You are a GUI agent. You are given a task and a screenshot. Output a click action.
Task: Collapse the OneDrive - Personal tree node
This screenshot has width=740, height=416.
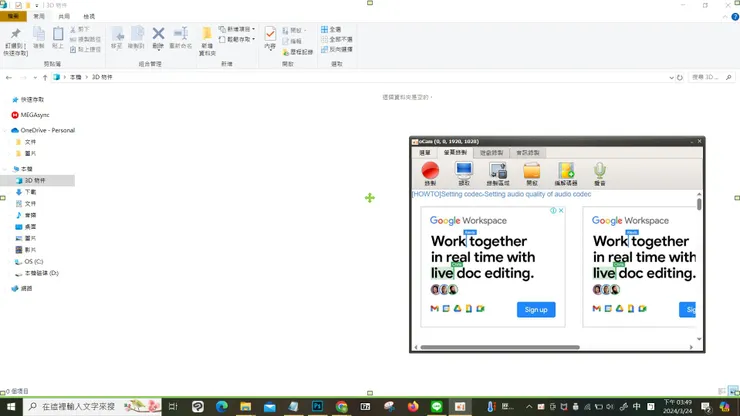[5, 130]
